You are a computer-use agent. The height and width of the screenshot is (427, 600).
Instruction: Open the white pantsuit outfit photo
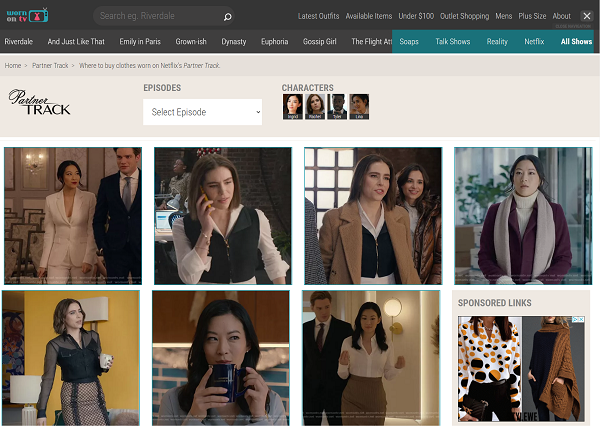(x=73, y=216)
